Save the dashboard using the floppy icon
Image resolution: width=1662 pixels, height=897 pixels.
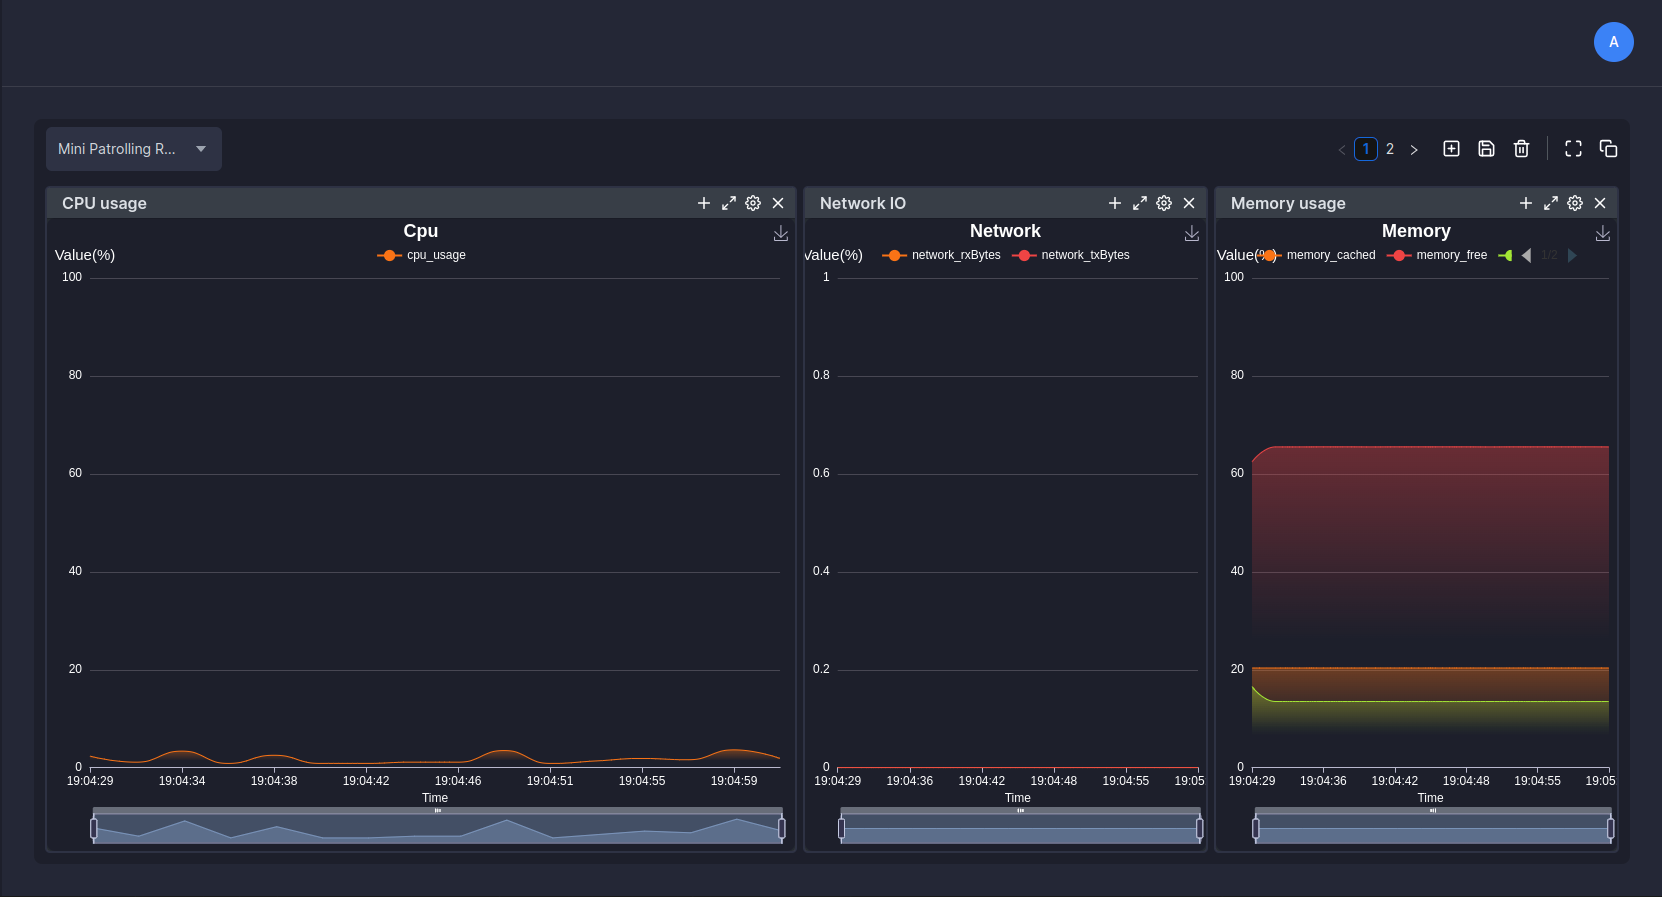1486,149
